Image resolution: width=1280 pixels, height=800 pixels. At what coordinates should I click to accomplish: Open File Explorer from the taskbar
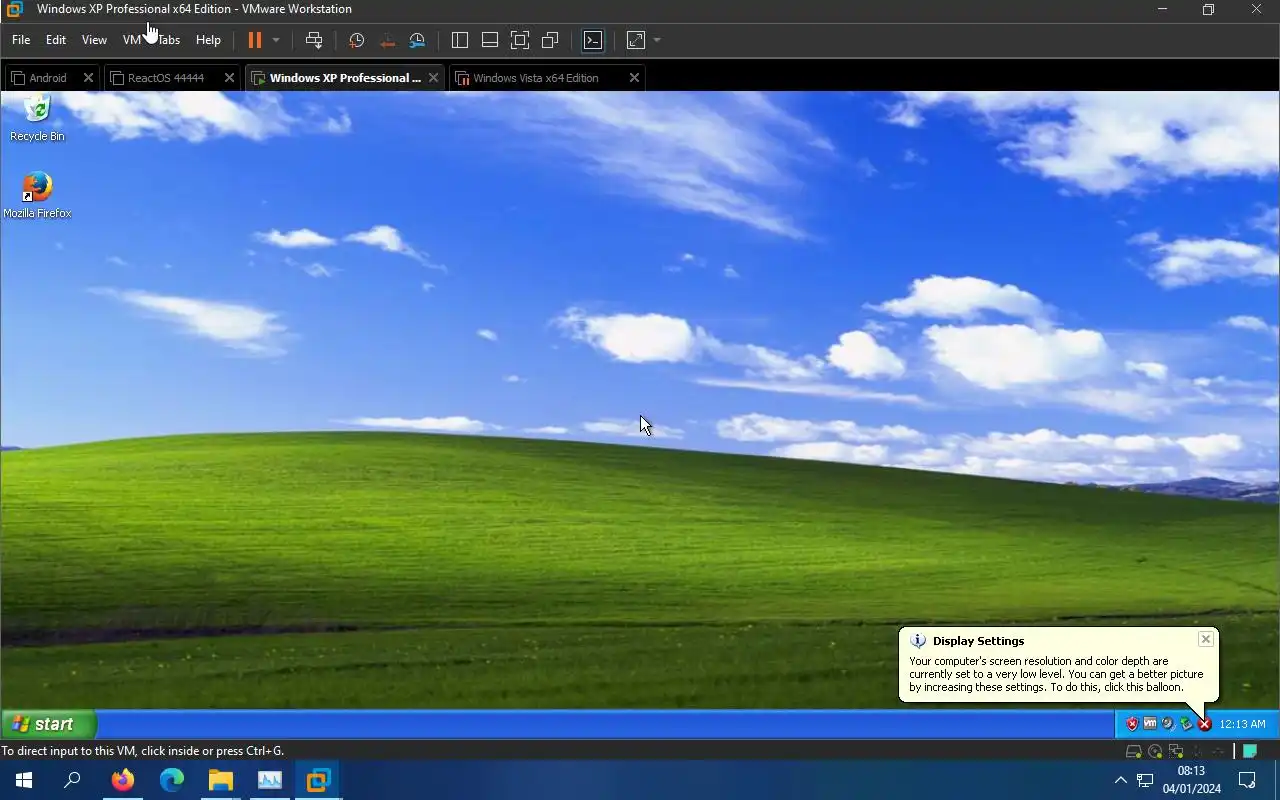[220, 780]
